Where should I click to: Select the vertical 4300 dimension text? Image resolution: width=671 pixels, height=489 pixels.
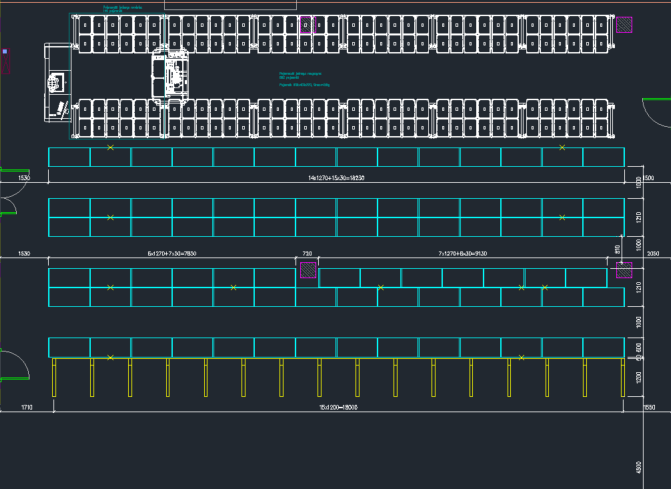pyautogui.click(x=638, y=467)
